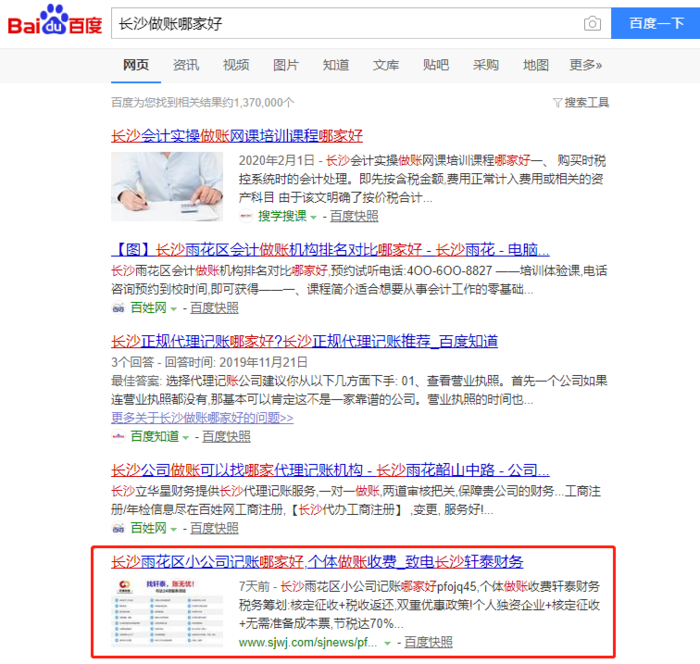Click 搜学搜课 source name
This screenshot has width=700, height=664.
tap(282, 216)
